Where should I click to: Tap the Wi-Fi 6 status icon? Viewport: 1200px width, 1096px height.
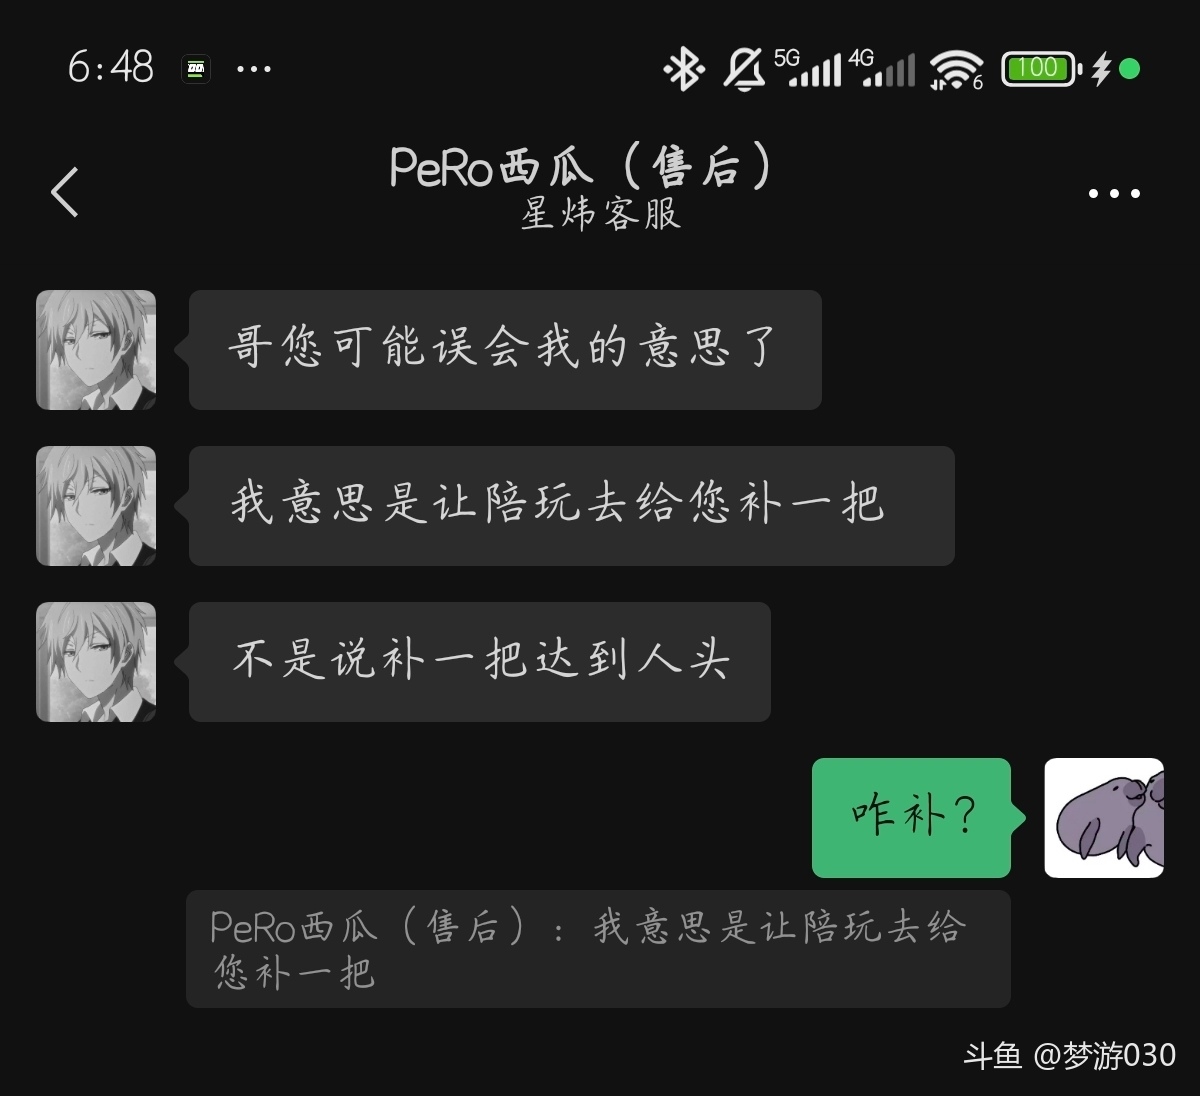957,69
